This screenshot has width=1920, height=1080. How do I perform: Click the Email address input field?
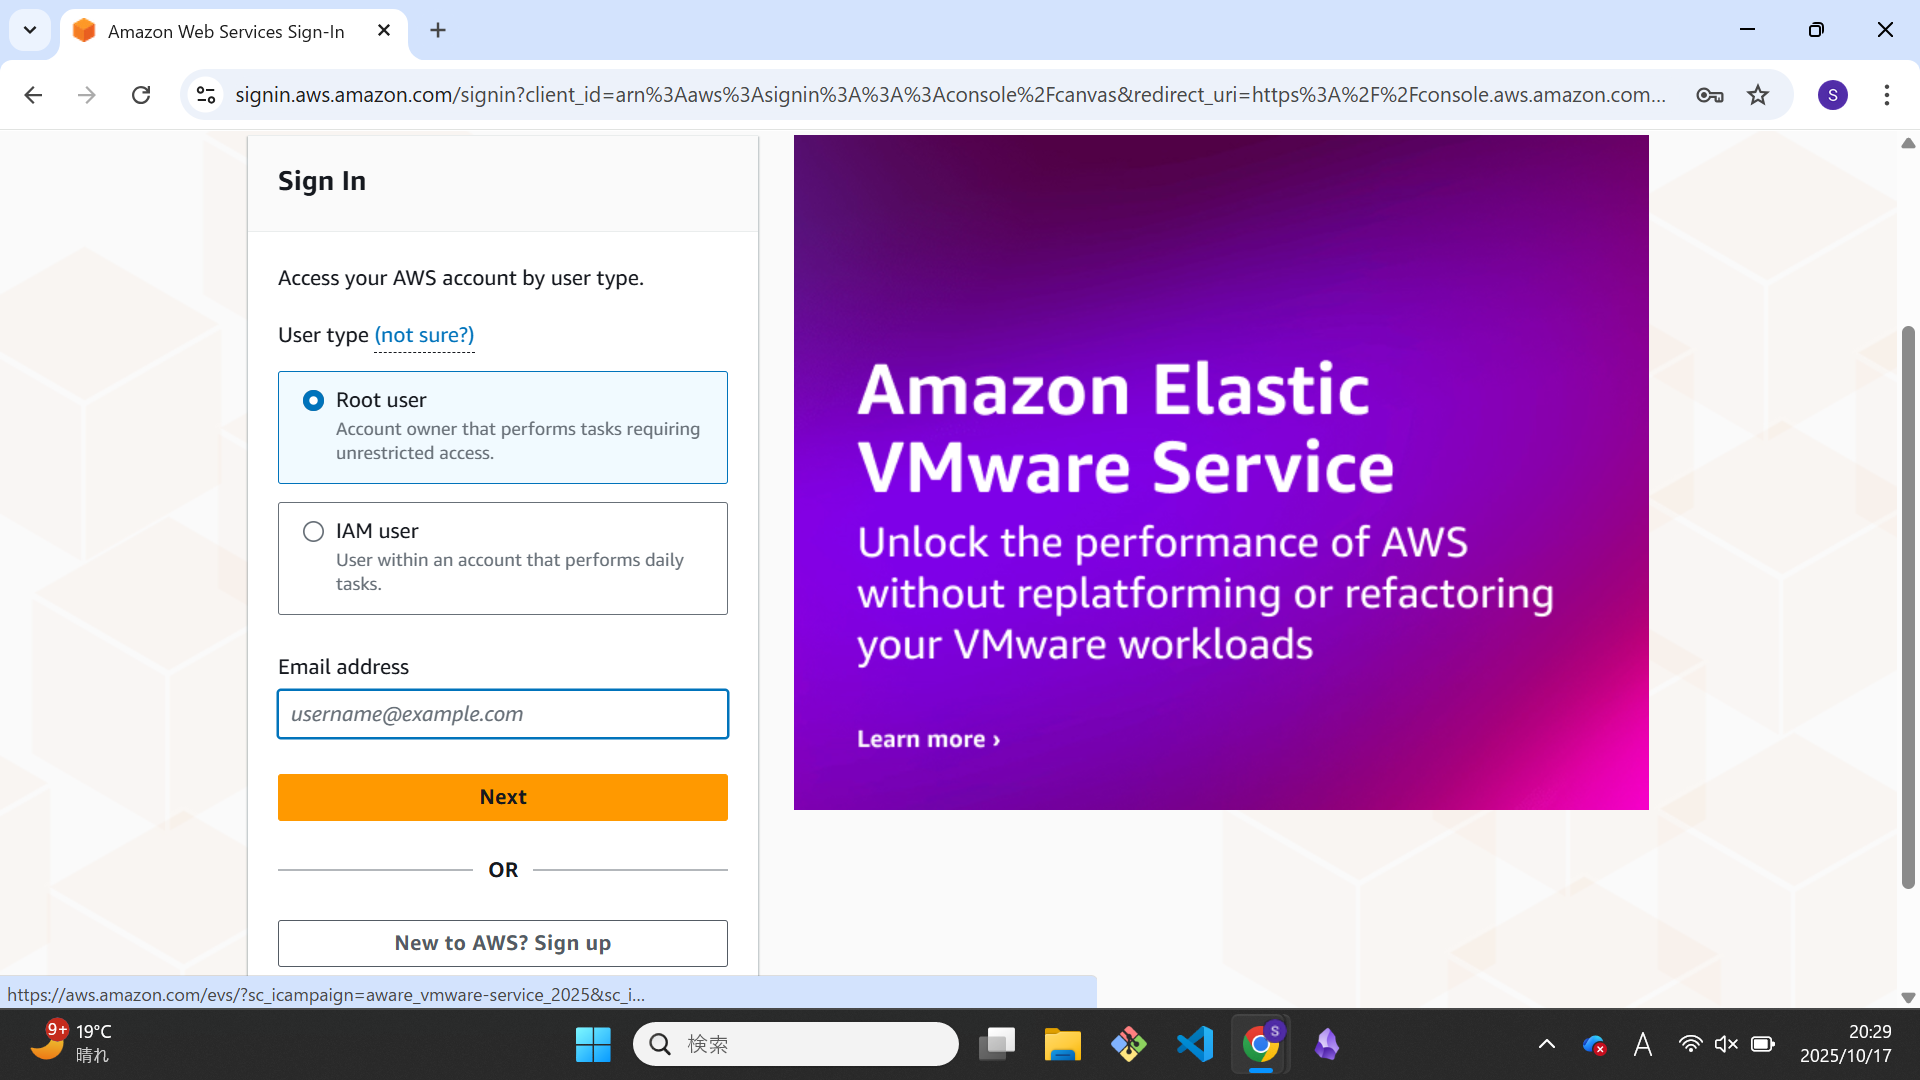tap(502, 714)
